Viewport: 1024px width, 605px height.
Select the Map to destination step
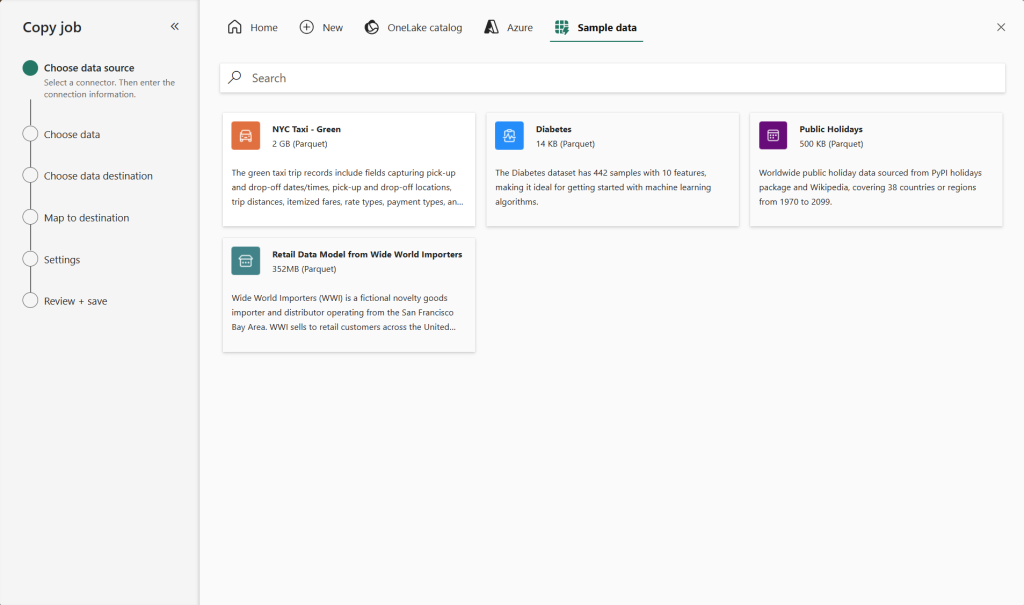(86, 218)
